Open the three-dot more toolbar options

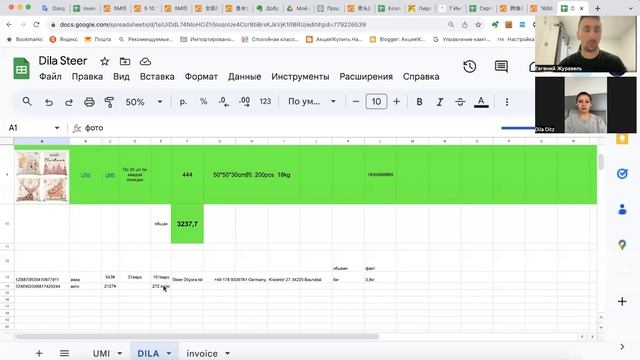(x=507, y=102)
